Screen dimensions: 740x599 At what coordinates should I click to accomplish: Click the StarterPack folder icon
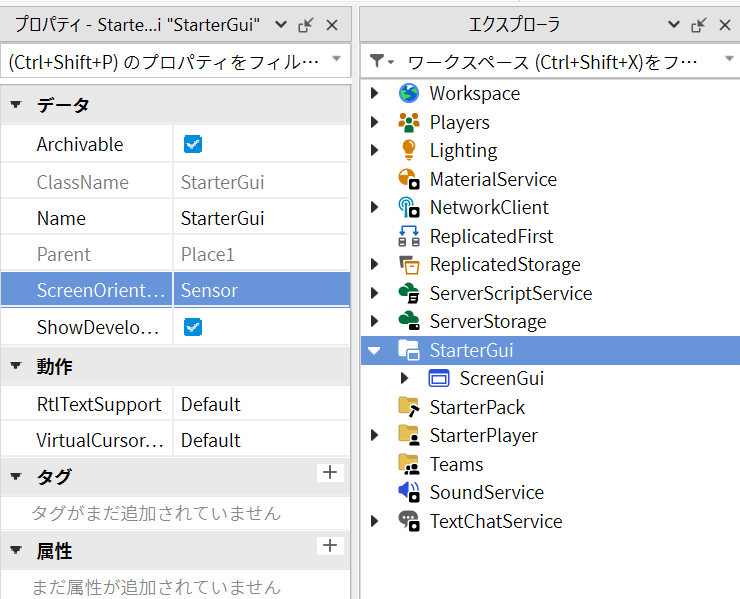(x=409, y=407)
